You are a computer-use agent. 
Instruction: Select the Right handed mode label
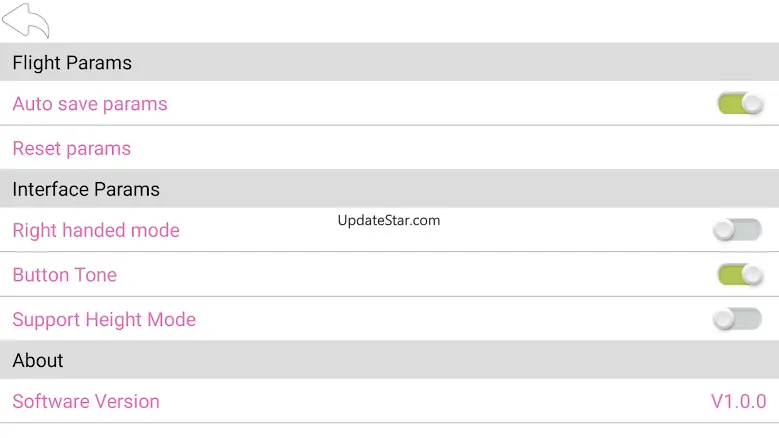96,230
